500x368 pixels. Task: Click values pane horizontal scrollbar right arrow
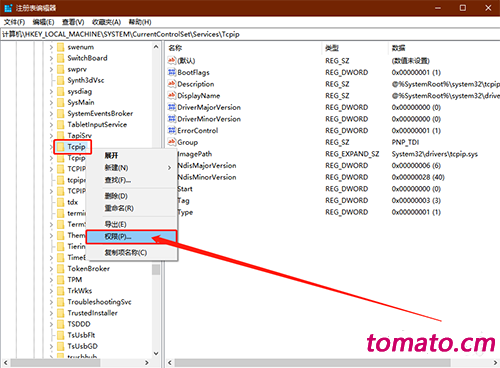coord(495,362)
